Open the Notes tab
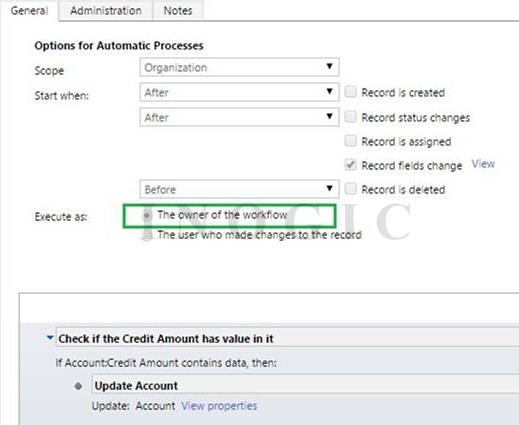The image size is (519, 425). [x=178, y=11]
